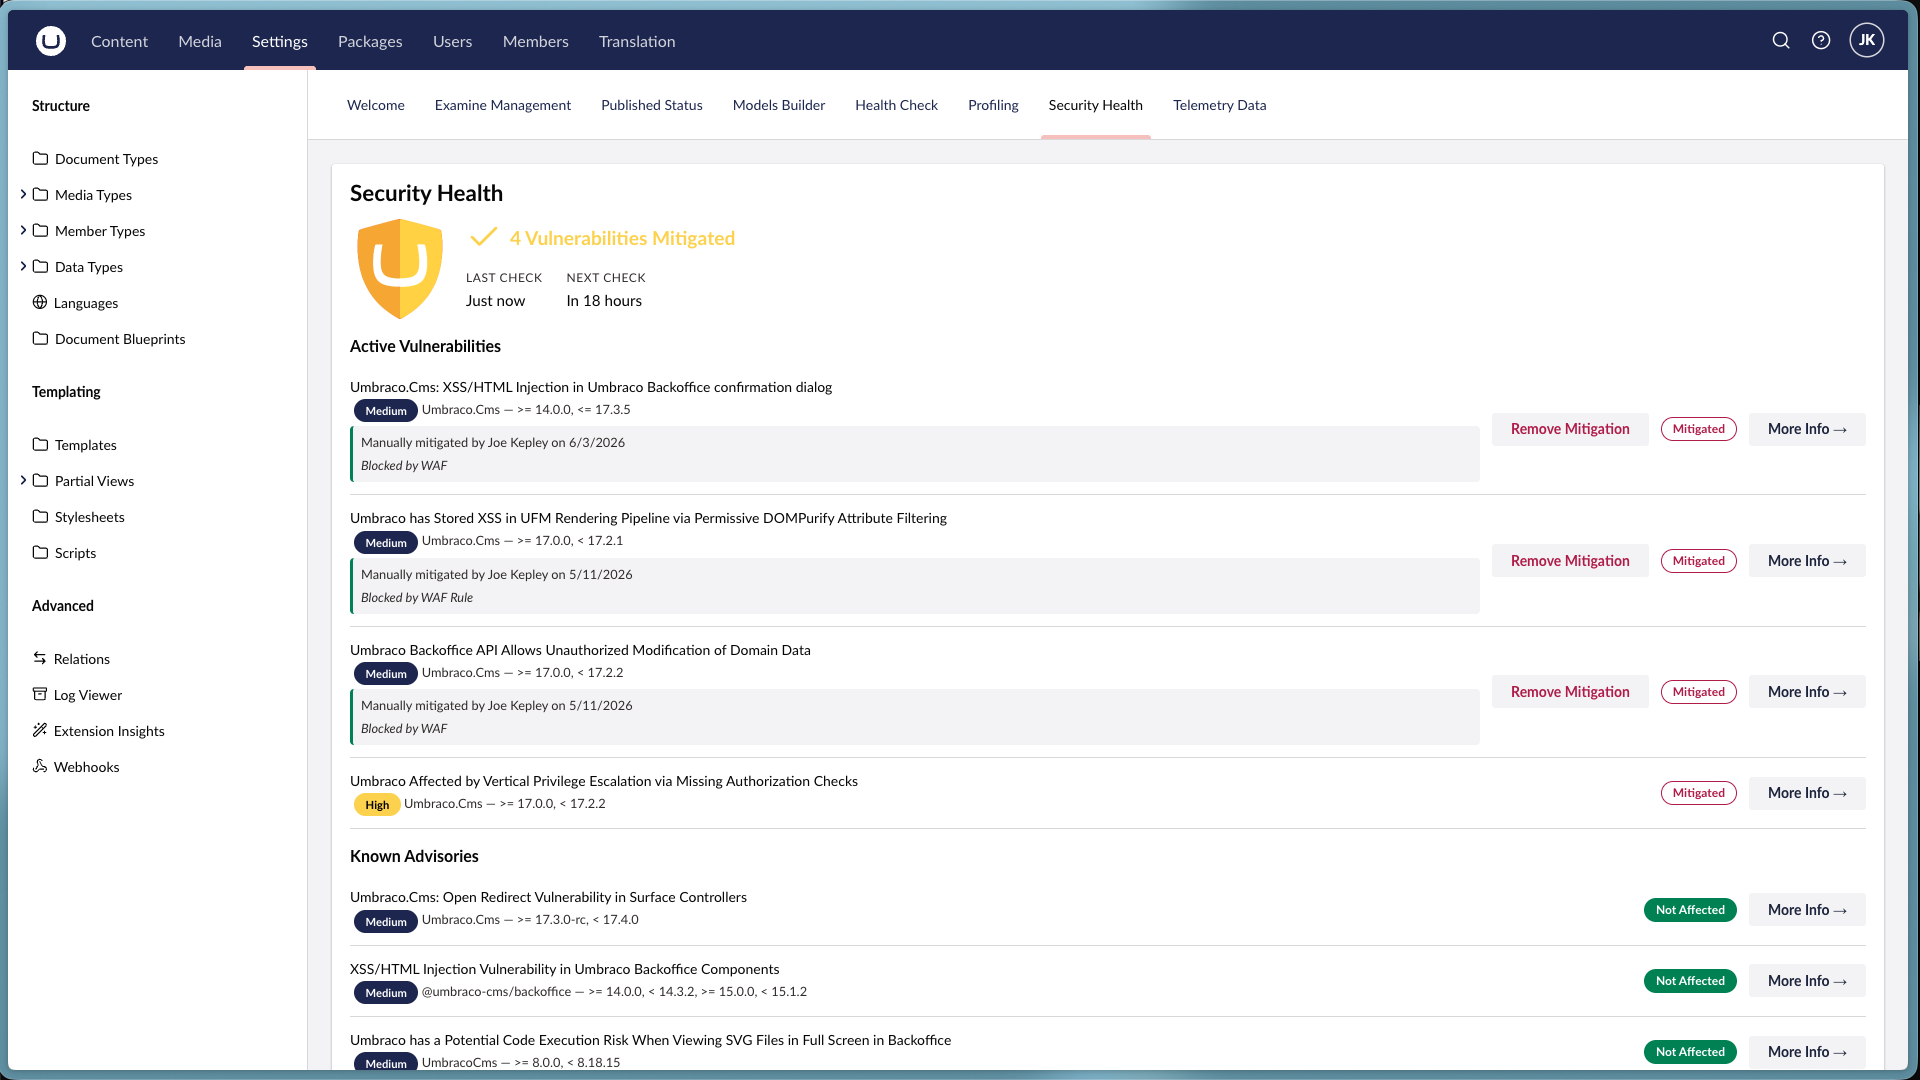
Task: Open the help question-mark icon
Action: (1821, 41)
